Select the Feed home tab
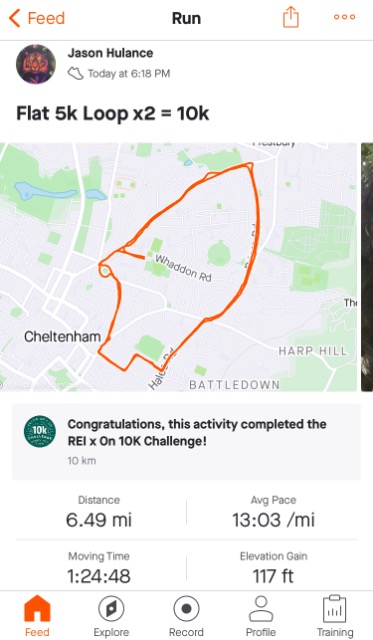Viewport: 373px width, 640px height. (37, 616)
